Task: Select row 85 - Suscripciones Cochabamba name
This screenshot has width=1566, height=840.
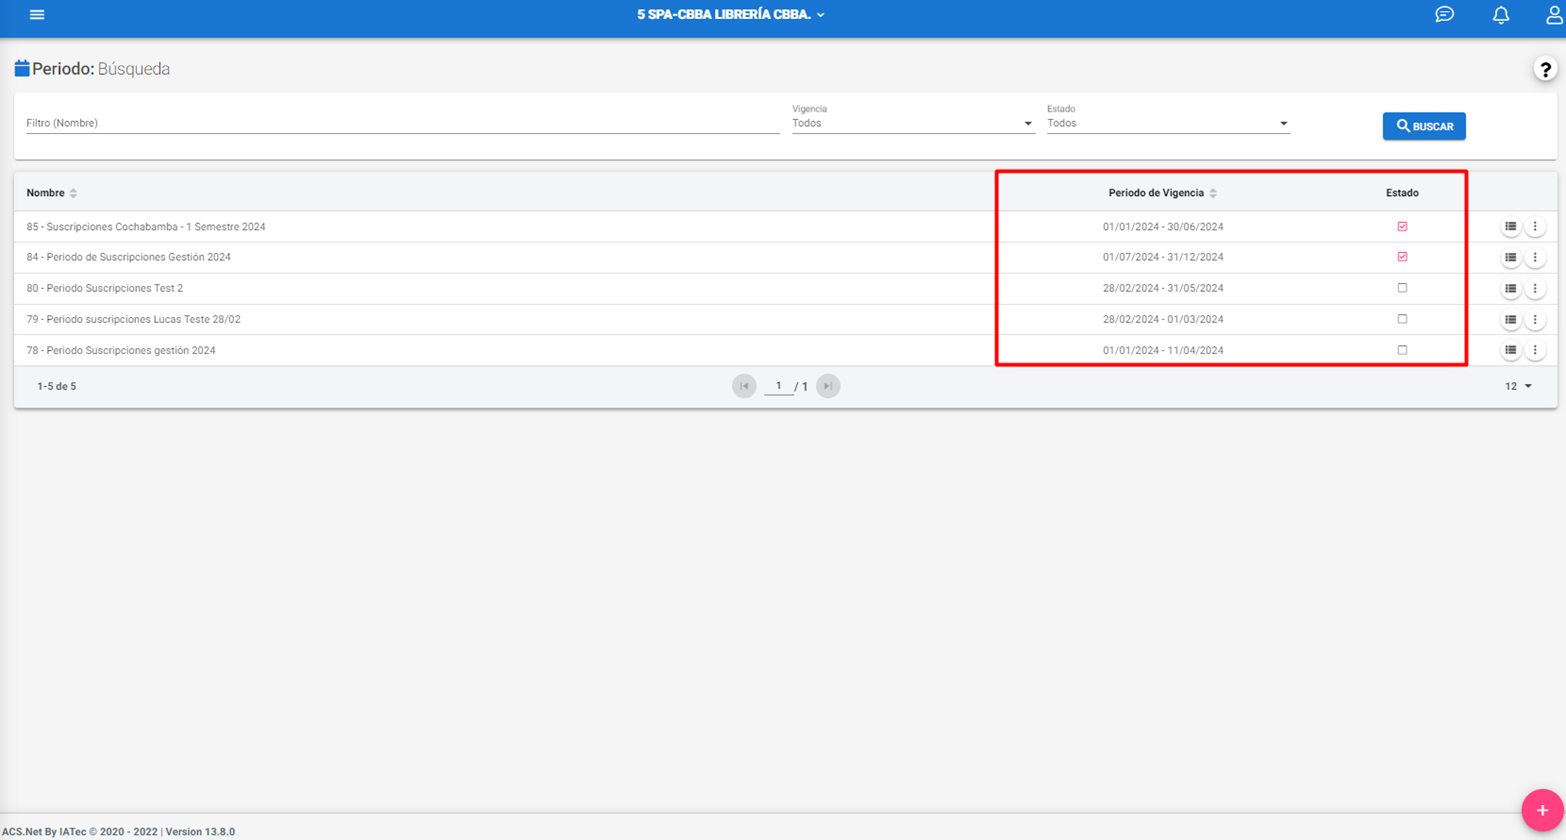Action: (146, 227)
